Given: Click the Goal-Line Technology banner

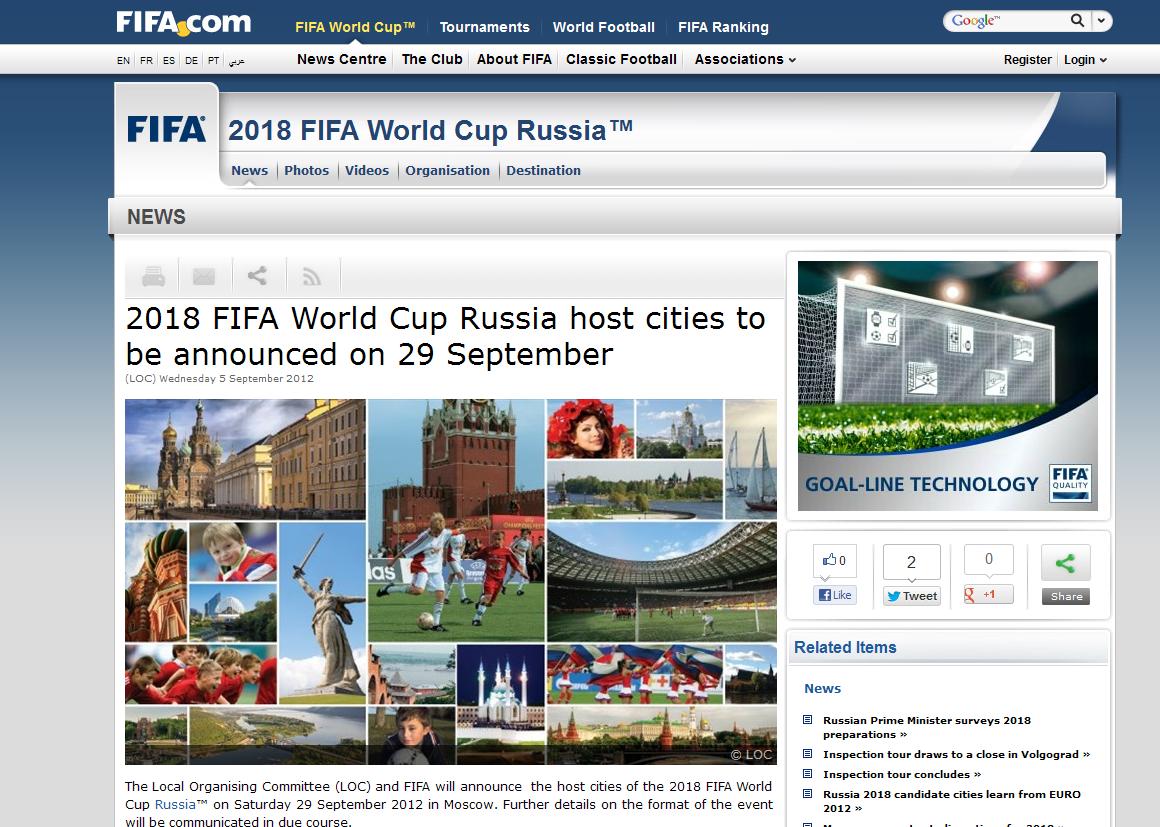Looking at the screenshot, I should click(x=947, y=386).
